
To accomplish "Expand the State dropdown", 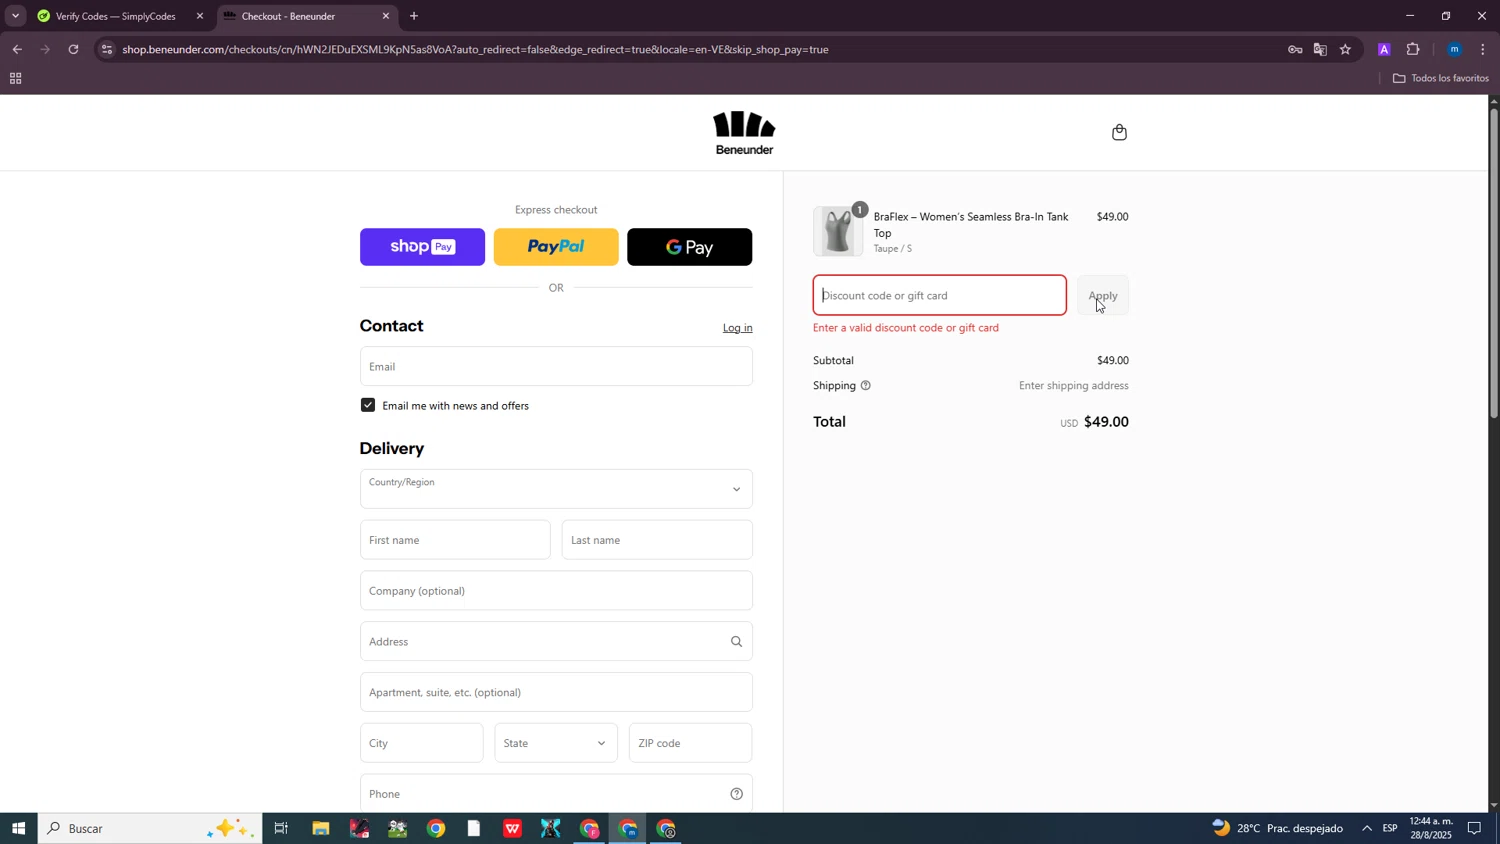I will pyautogui.click(x=556, y=743).
